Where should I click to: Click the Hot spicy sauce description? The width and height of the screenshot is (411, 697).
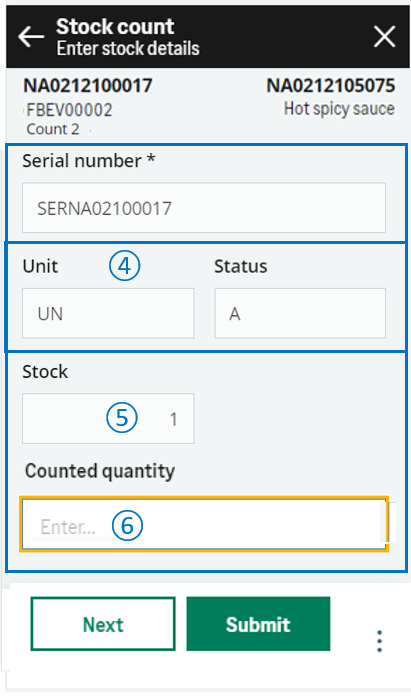tap(339, 109)
